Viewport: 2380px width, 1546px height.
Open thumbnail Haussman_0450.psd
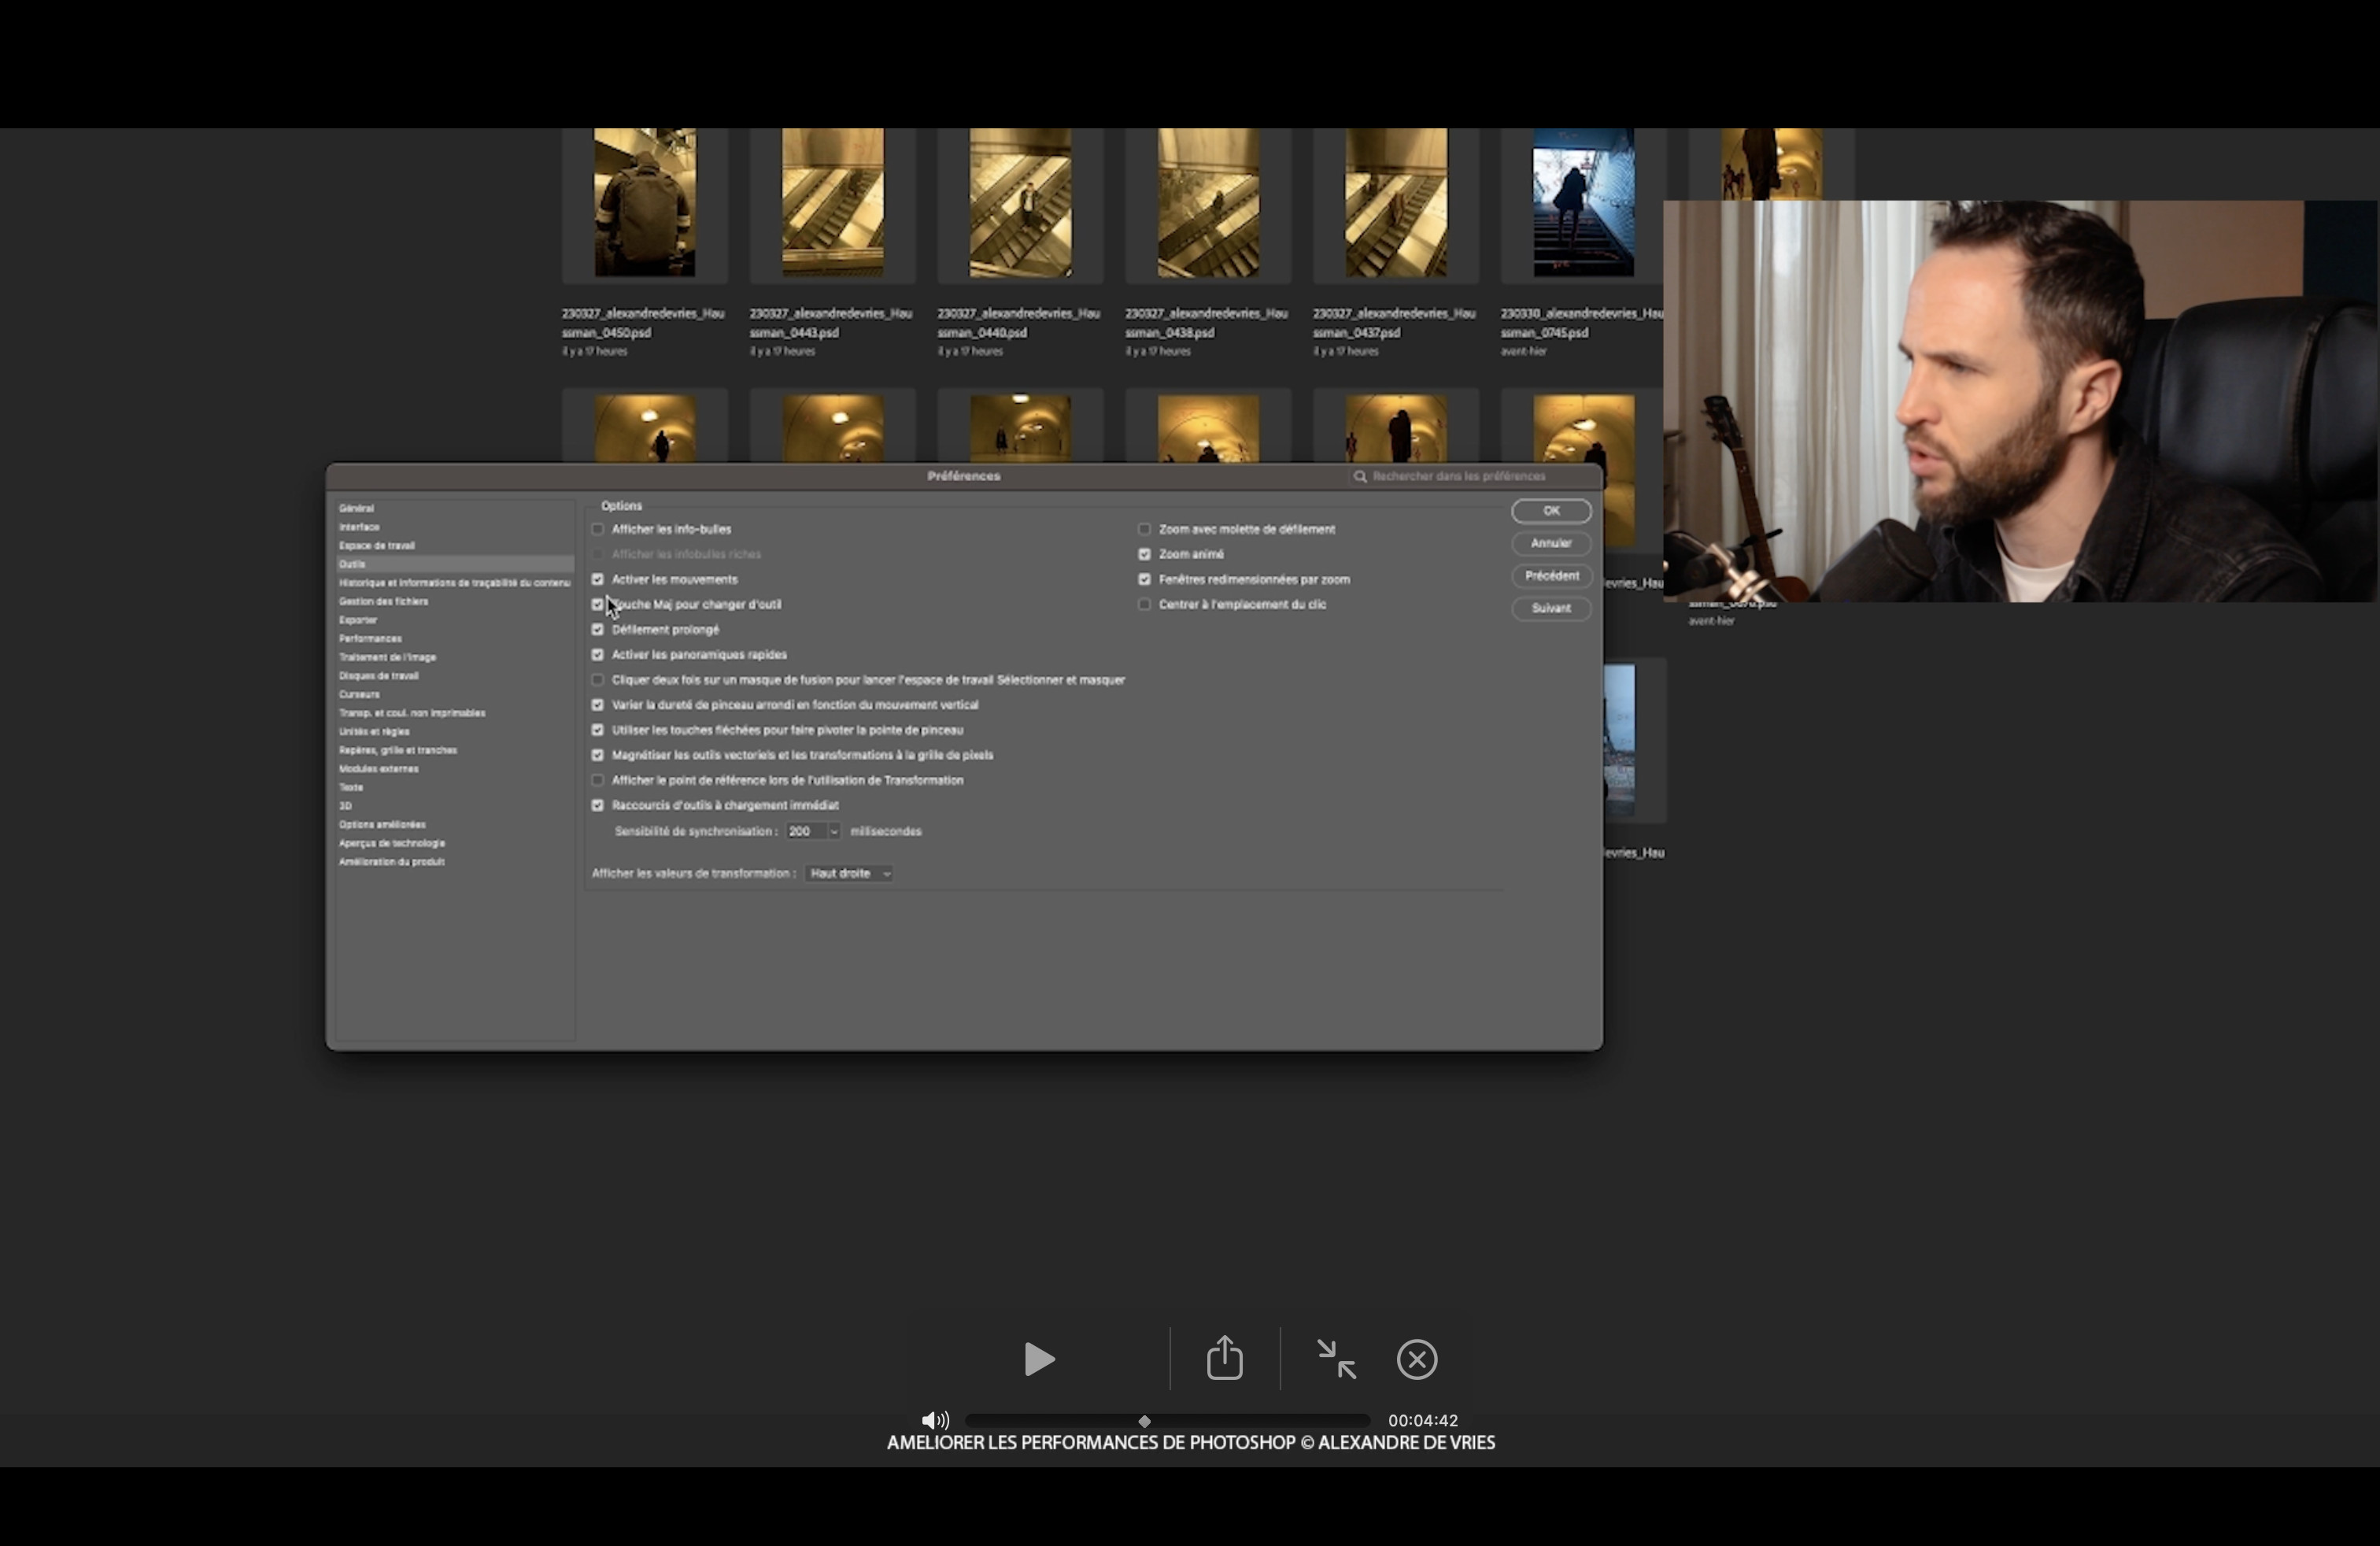coord(644,204)
